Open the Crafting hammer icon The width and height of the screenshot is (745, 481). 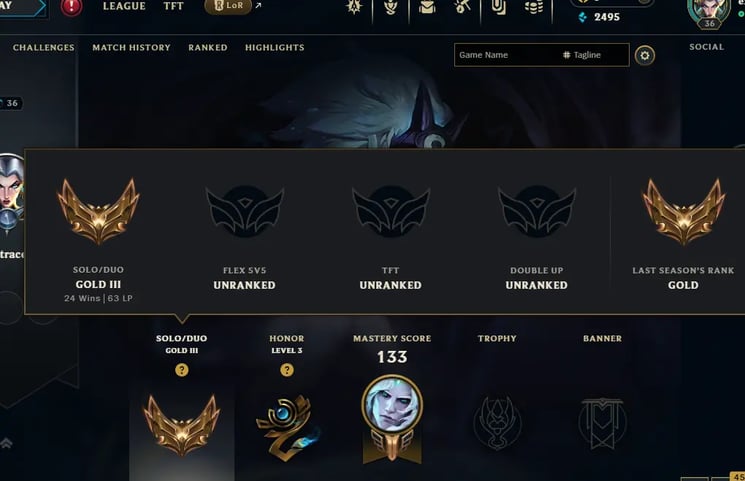462,7
